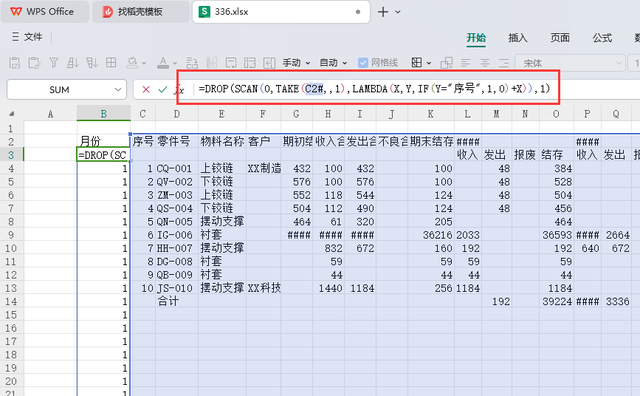Click inside the formula bar text

click(374, 89)
